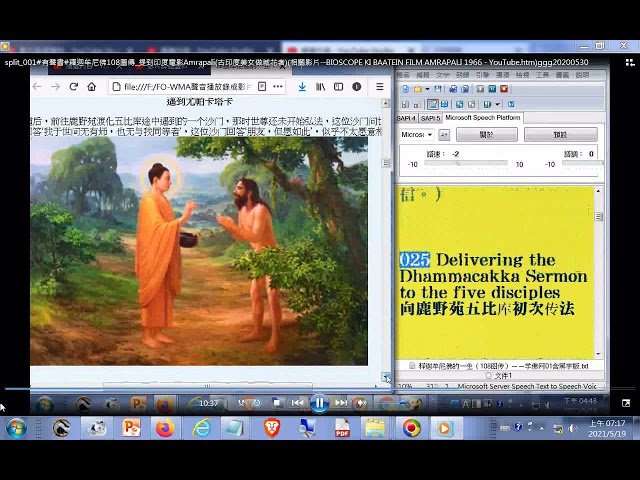Open the 編輯 (Edit) menu
The image size is (640, 480).
(x=423, y=75)
